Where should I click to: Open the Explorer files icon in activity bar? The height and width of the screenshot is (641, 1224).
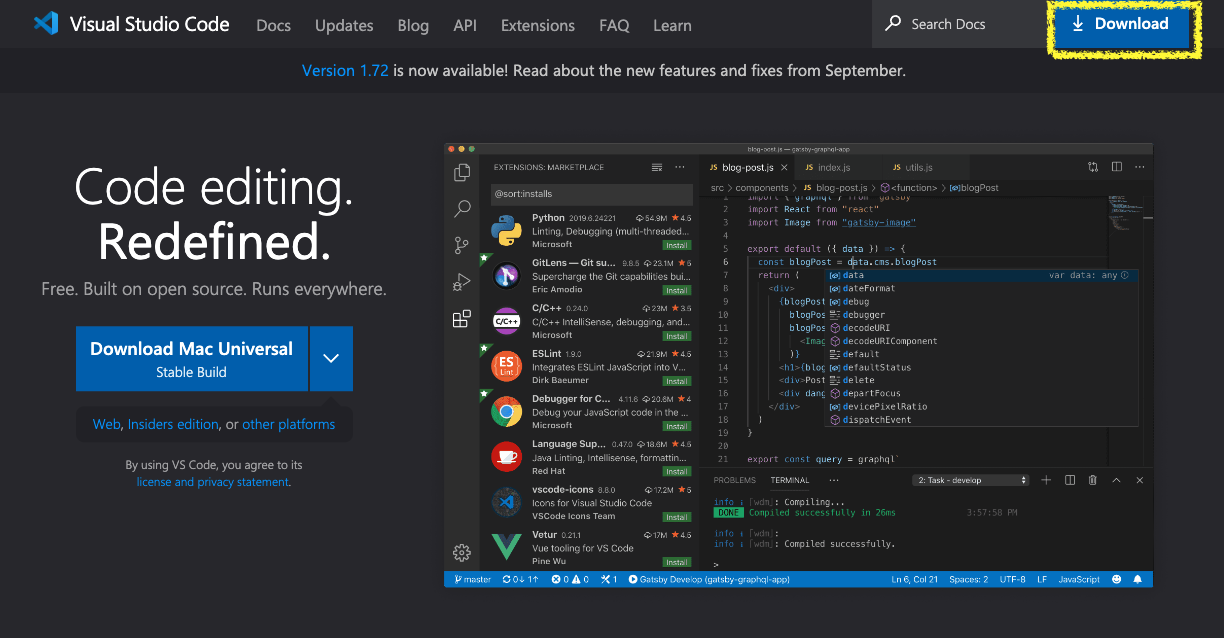tap(462, 173)
